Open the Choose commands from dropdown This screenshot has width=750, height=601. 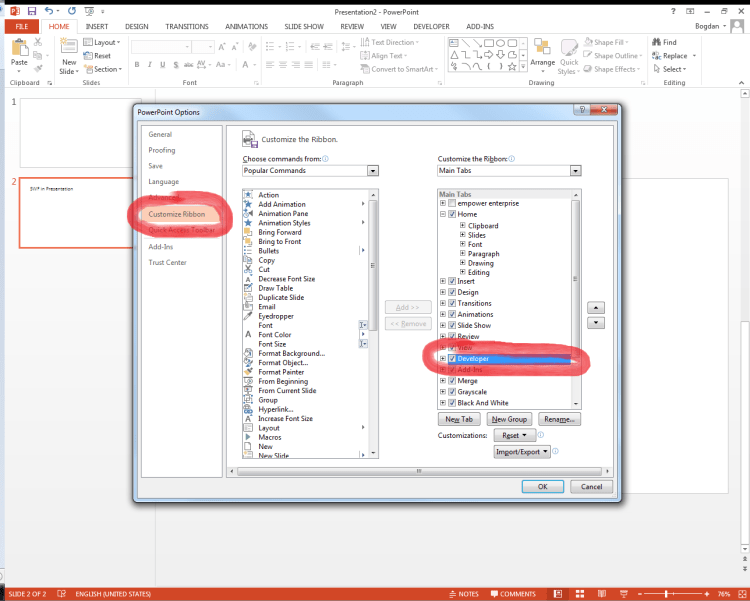coord(373,171)
